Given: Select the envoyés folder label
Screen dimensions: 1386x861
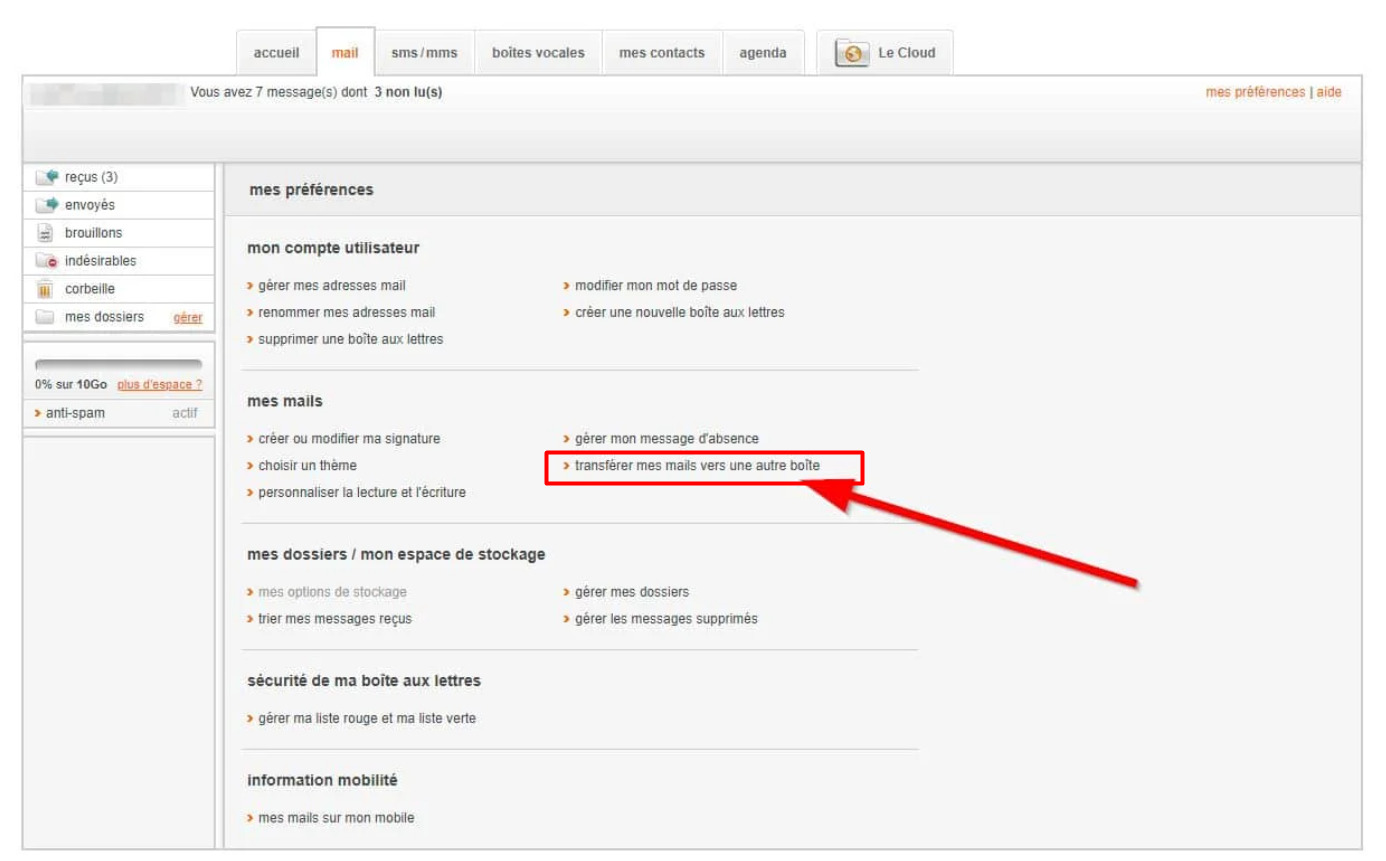Looking at the screenshot, I should click(x=90, y=205).
